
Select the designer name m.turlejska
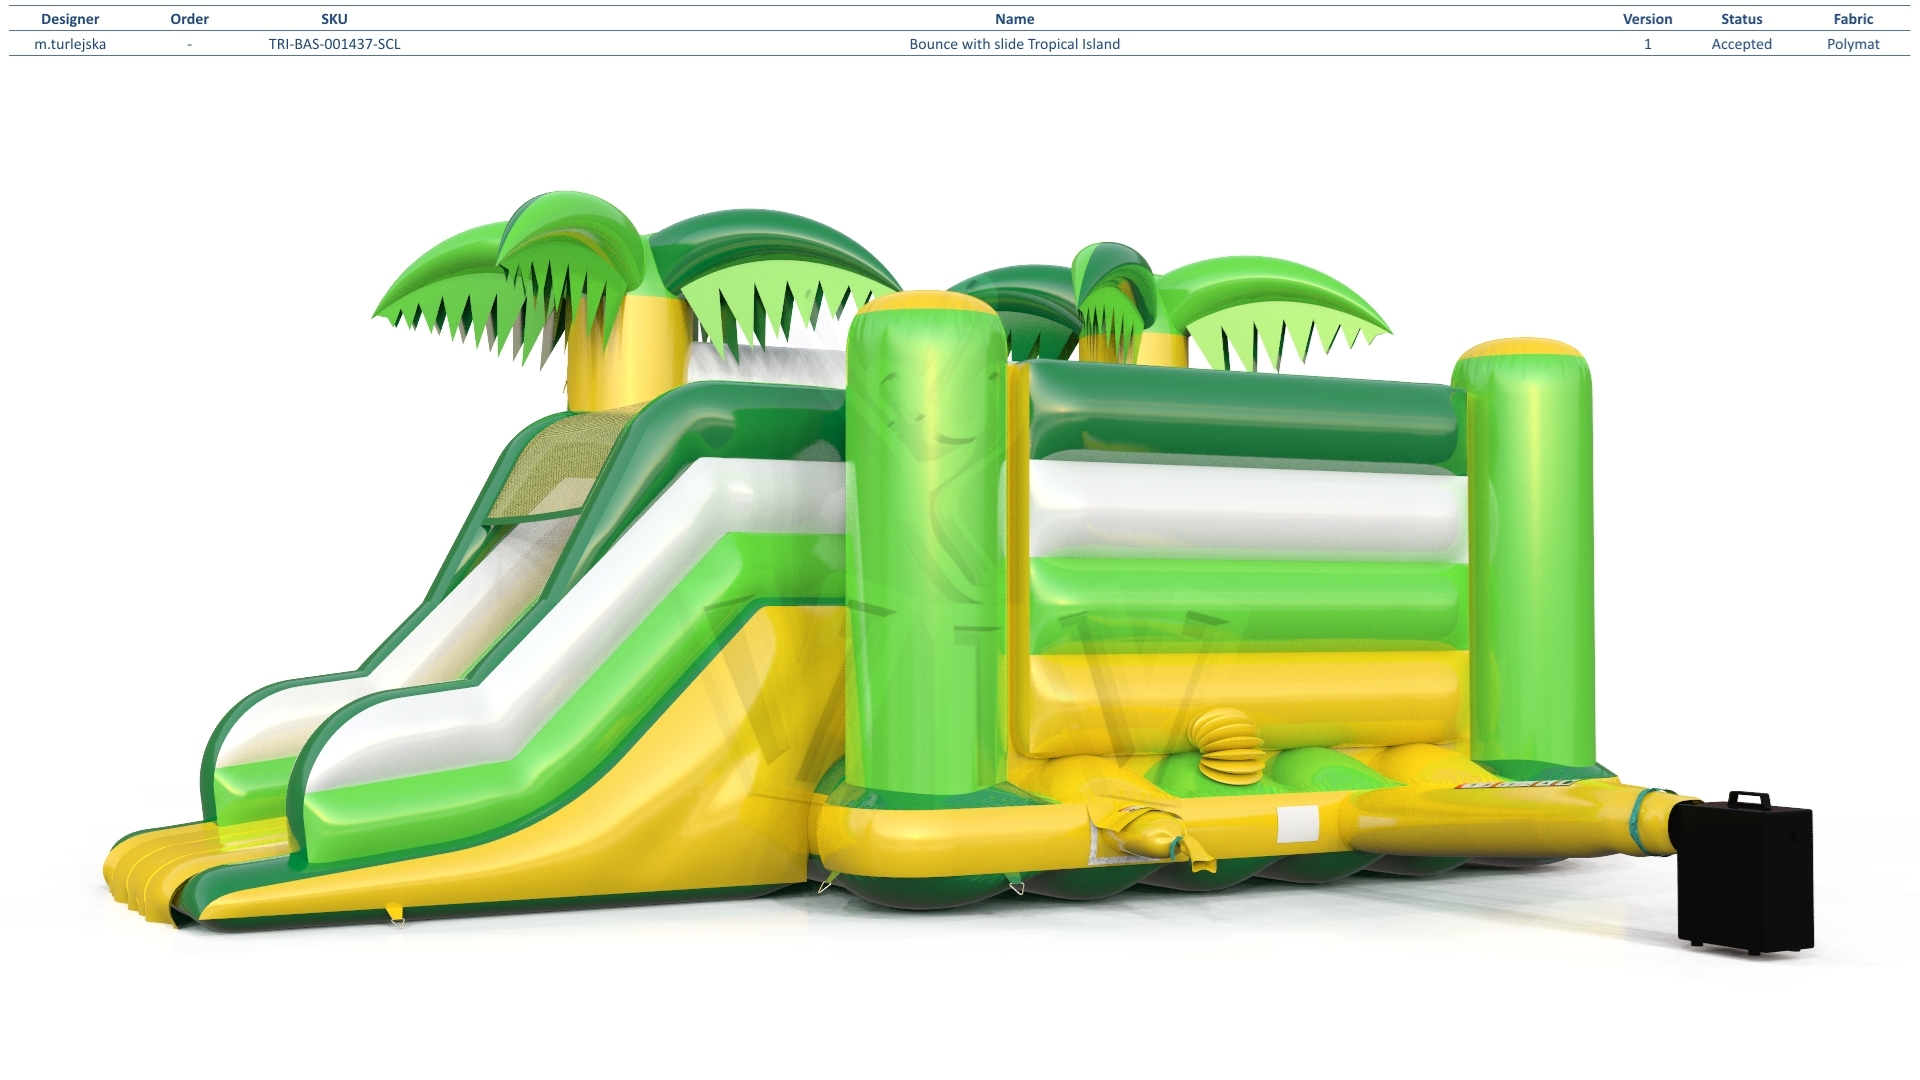click(70, 44)
